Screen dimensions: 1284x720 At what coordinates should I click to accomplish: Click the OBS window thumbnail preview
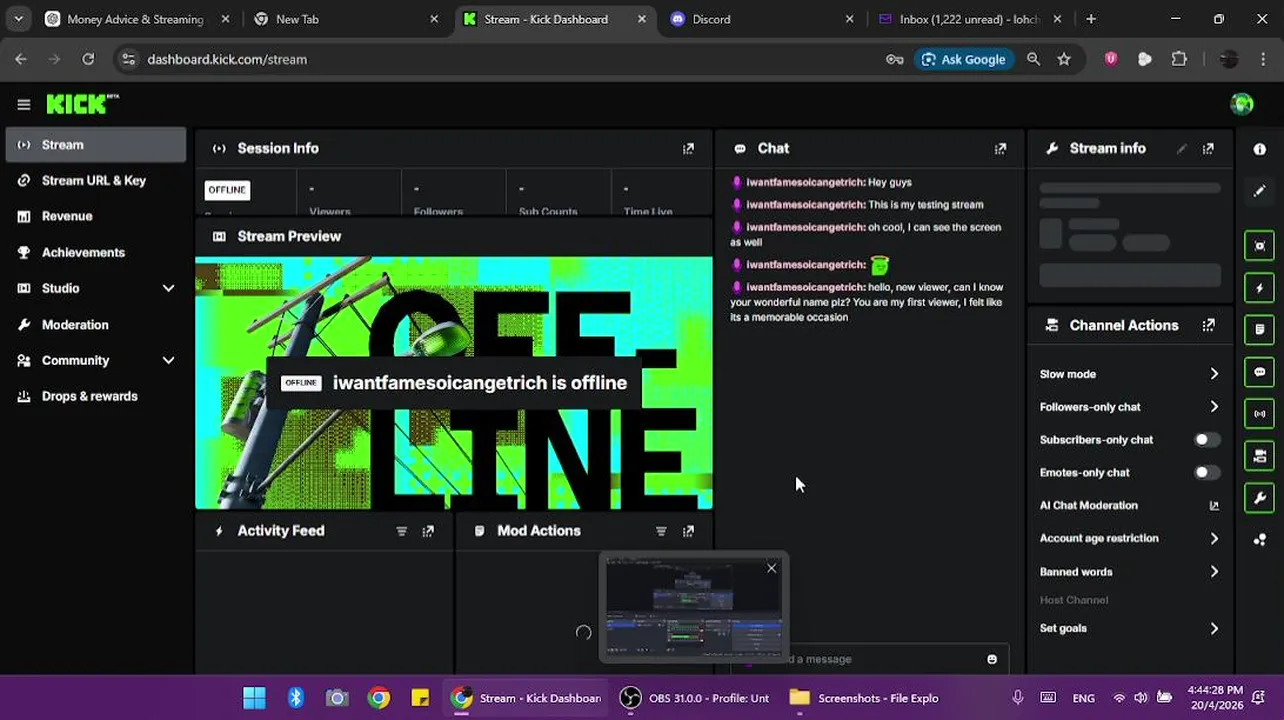[694, 607]
